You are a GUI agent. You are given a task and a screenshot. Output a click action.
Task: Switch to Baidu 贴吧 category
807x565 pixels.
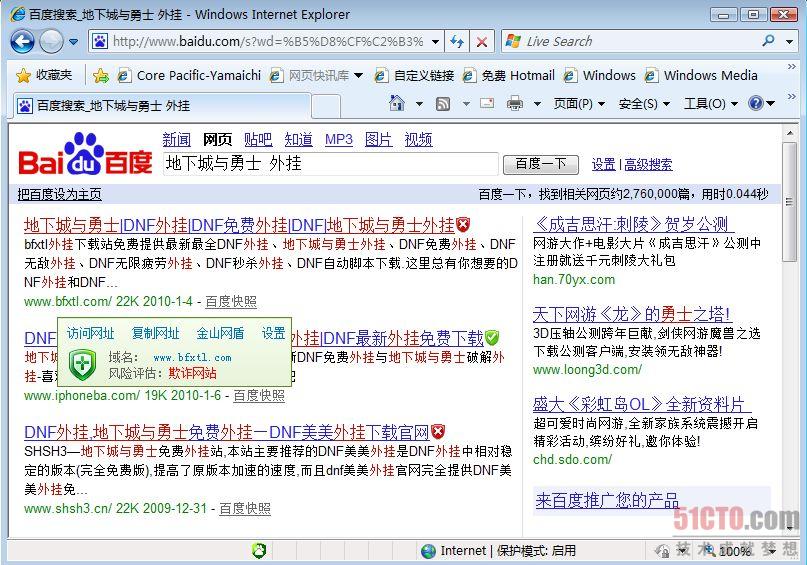(258, 139)
